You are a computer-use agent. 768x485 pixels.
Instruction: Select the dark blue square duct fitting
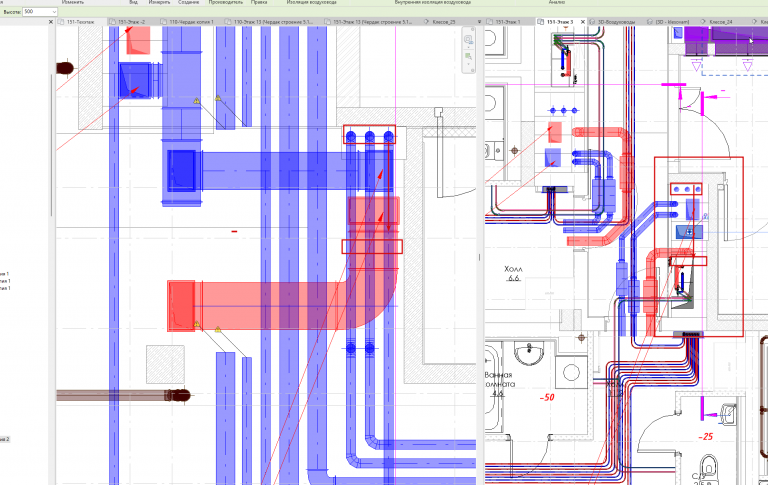182,171
